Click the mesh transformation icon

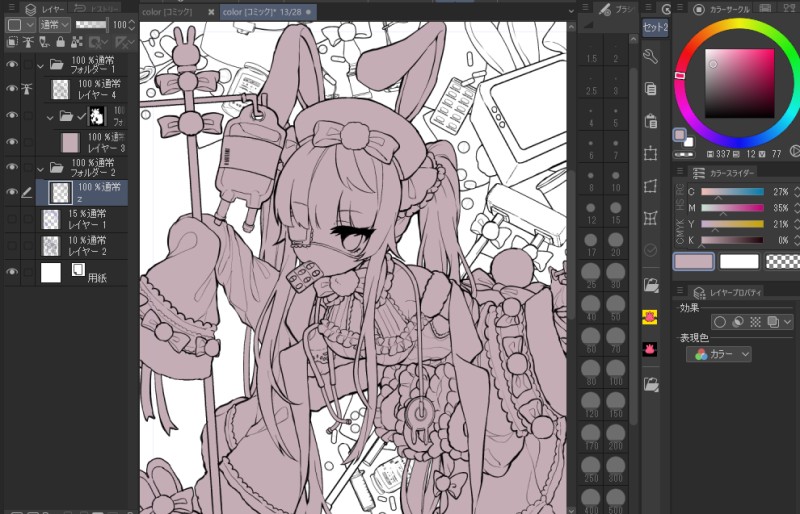pos(651,218)
